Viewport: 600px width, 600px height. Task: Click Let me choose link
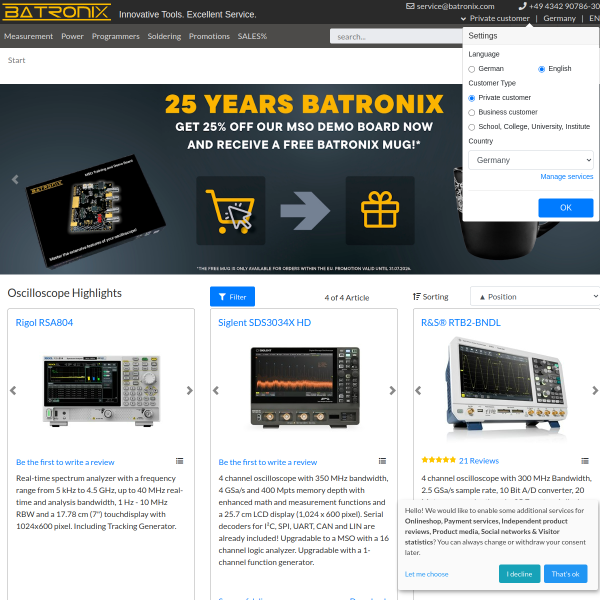click(426, 574)
